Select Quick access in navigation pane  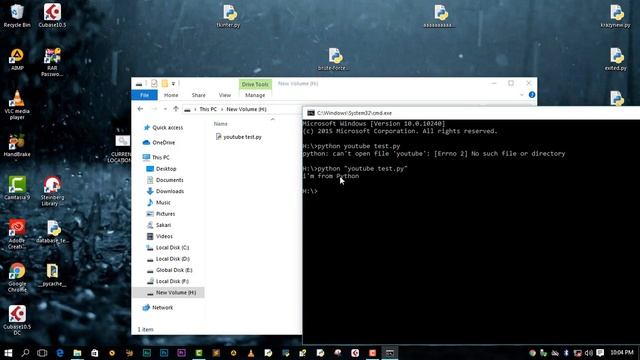coord(163,128)
